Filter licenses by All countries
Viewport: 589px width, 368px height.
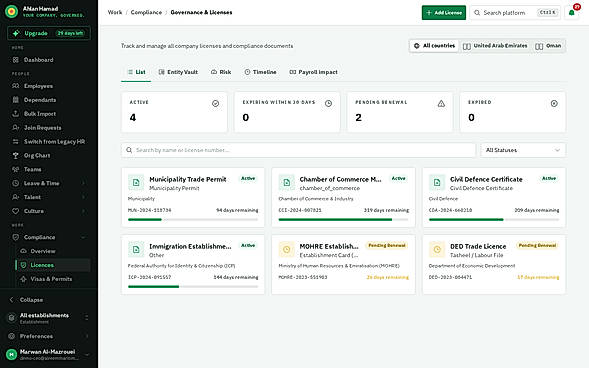coord(434,46)
